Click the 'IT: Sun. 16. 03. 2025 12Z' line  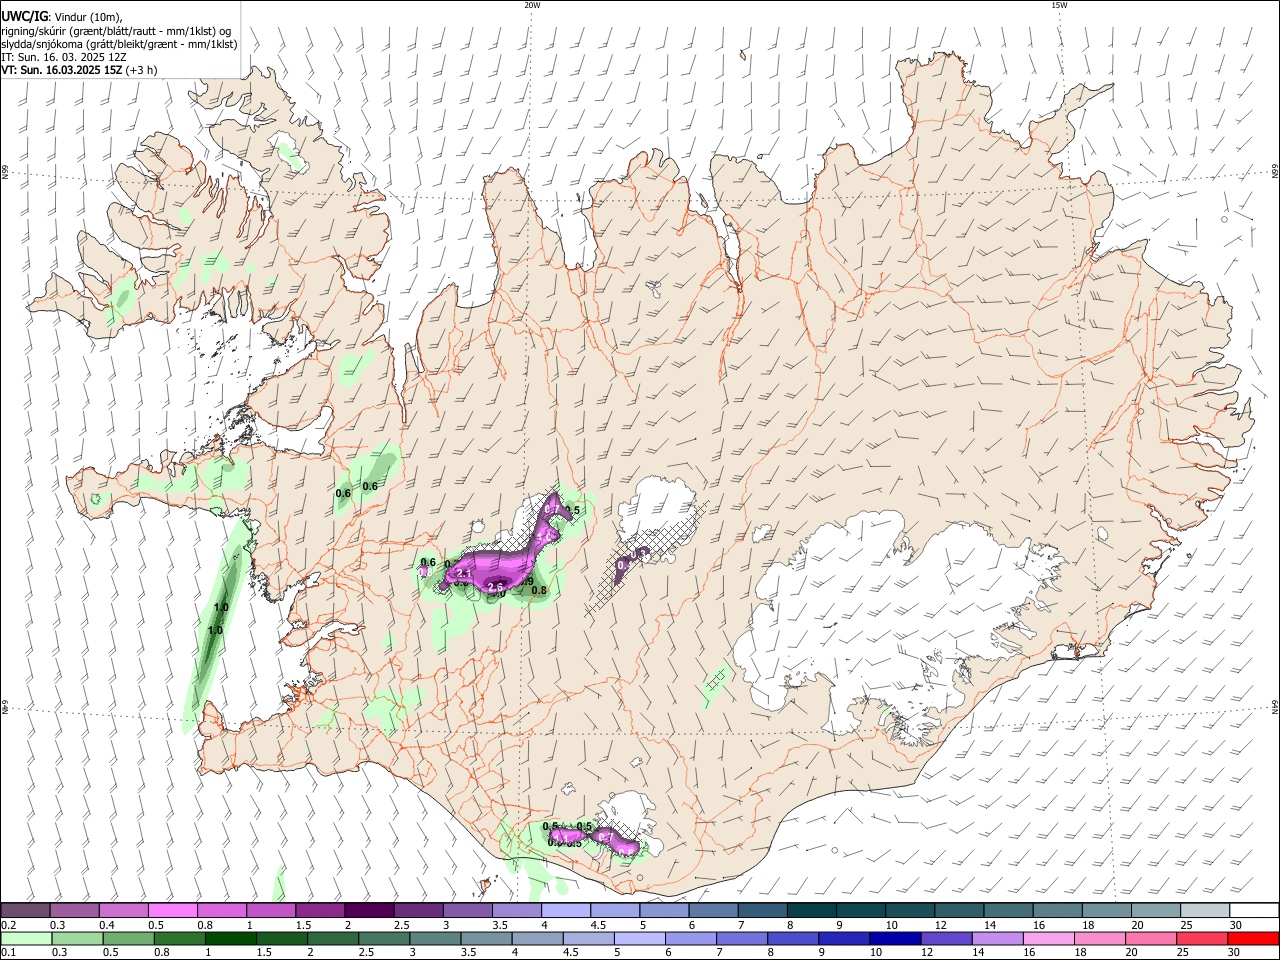[63, 57]
